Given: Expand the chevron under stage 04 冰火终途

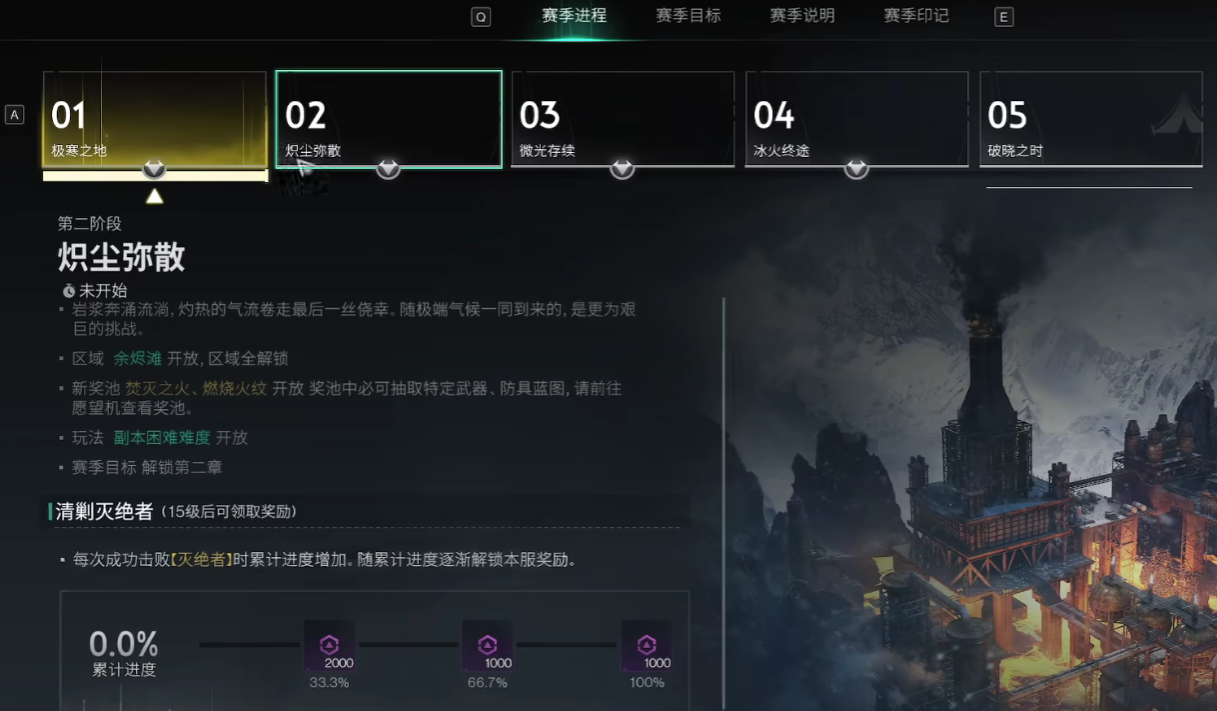Looking at the screenshot, I should click(856, 169).
